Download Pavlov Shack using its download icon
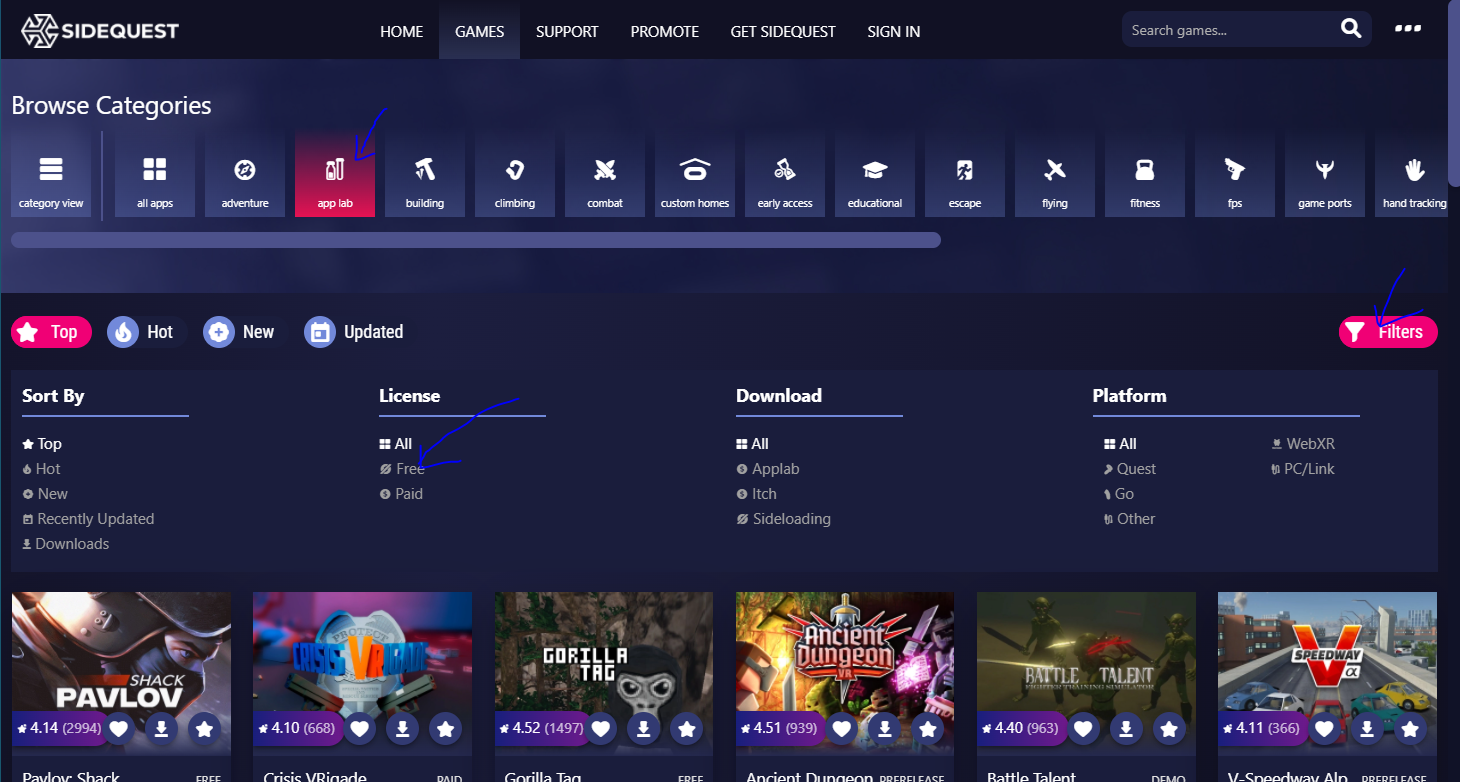Image resolution: width=1460 pixels, height=782 pixels. (161, 729)
